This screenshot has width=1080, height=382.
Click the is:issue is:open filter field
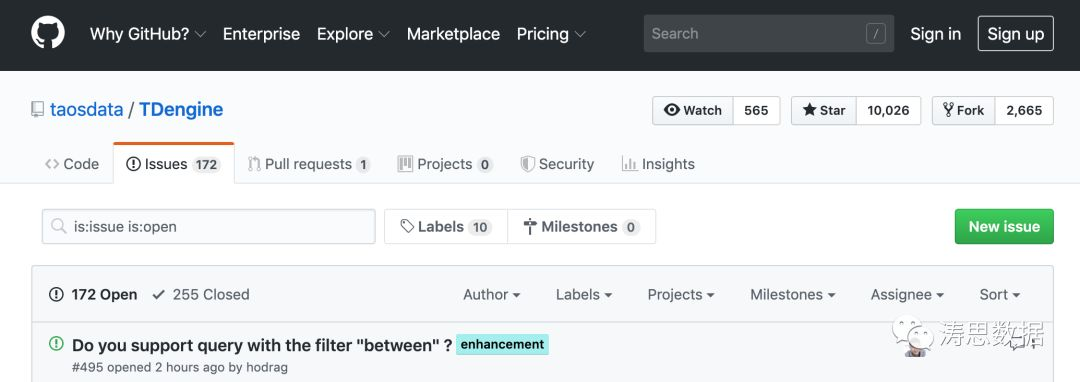209,226
